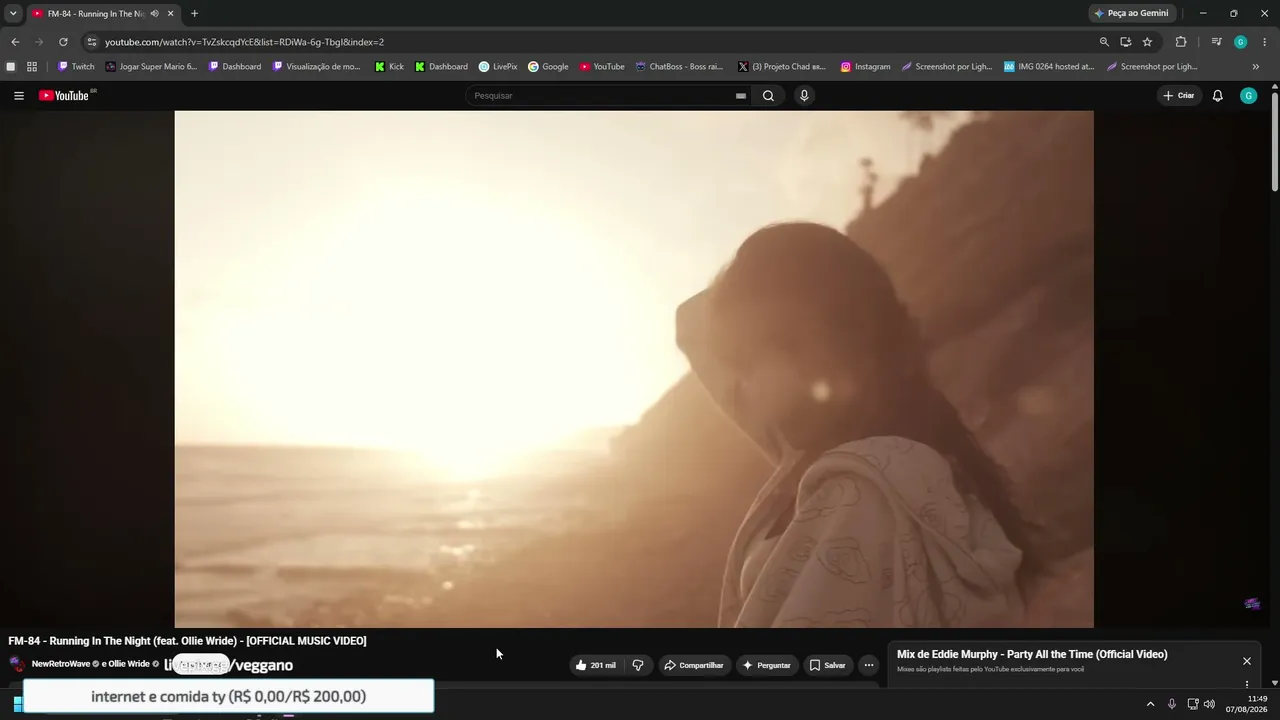
Task: Reload the current YouTube page
Action: [x=63, y=42]
